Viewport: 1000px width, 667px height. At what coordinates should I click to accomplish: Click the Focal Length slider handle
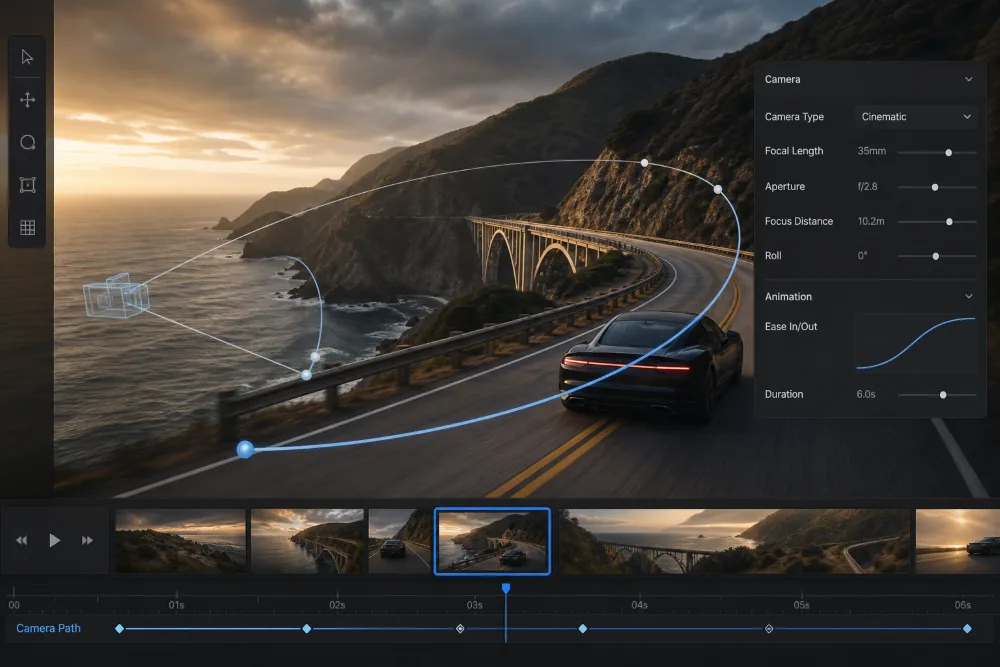click(x=948, y=152)
